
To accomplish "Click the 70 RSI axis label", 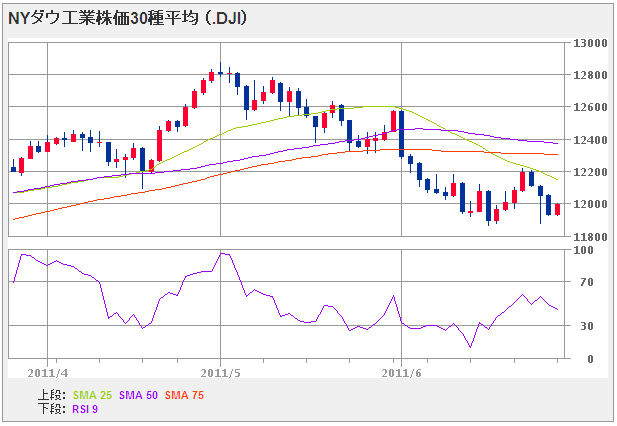I will pyautogui.click(x=587, y=282).
